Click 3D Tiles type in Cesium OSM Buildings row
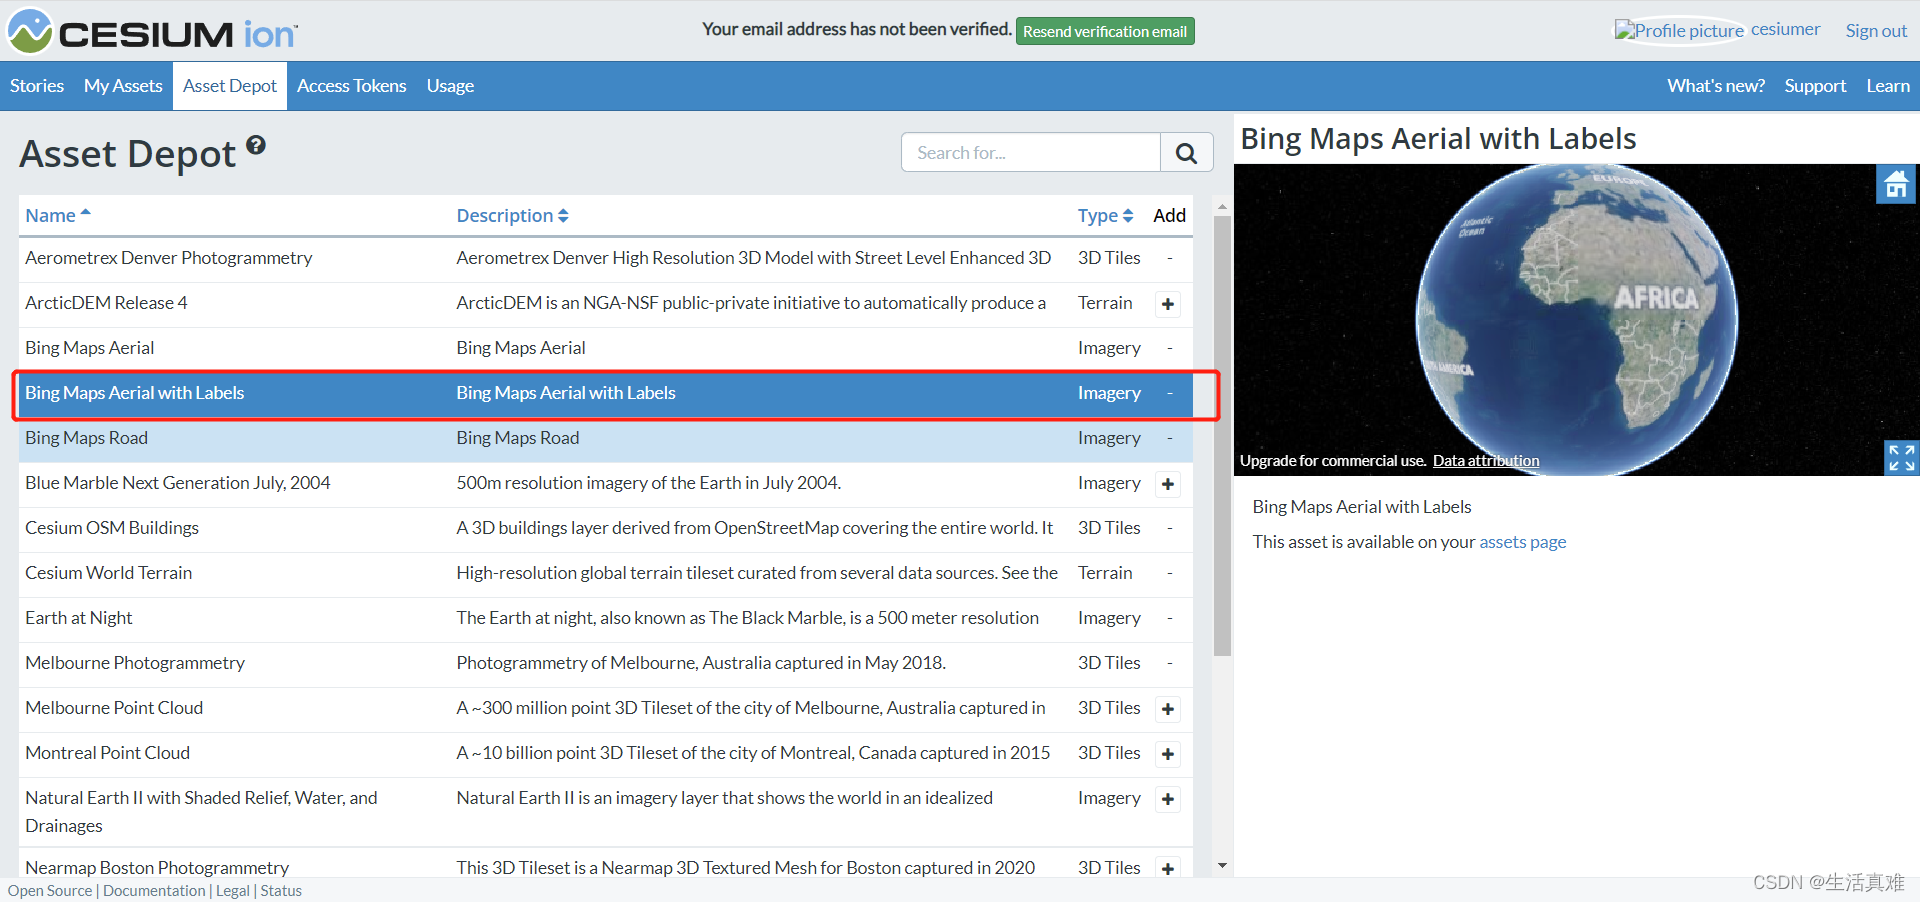1920x902 pixels. point(1109,528)
